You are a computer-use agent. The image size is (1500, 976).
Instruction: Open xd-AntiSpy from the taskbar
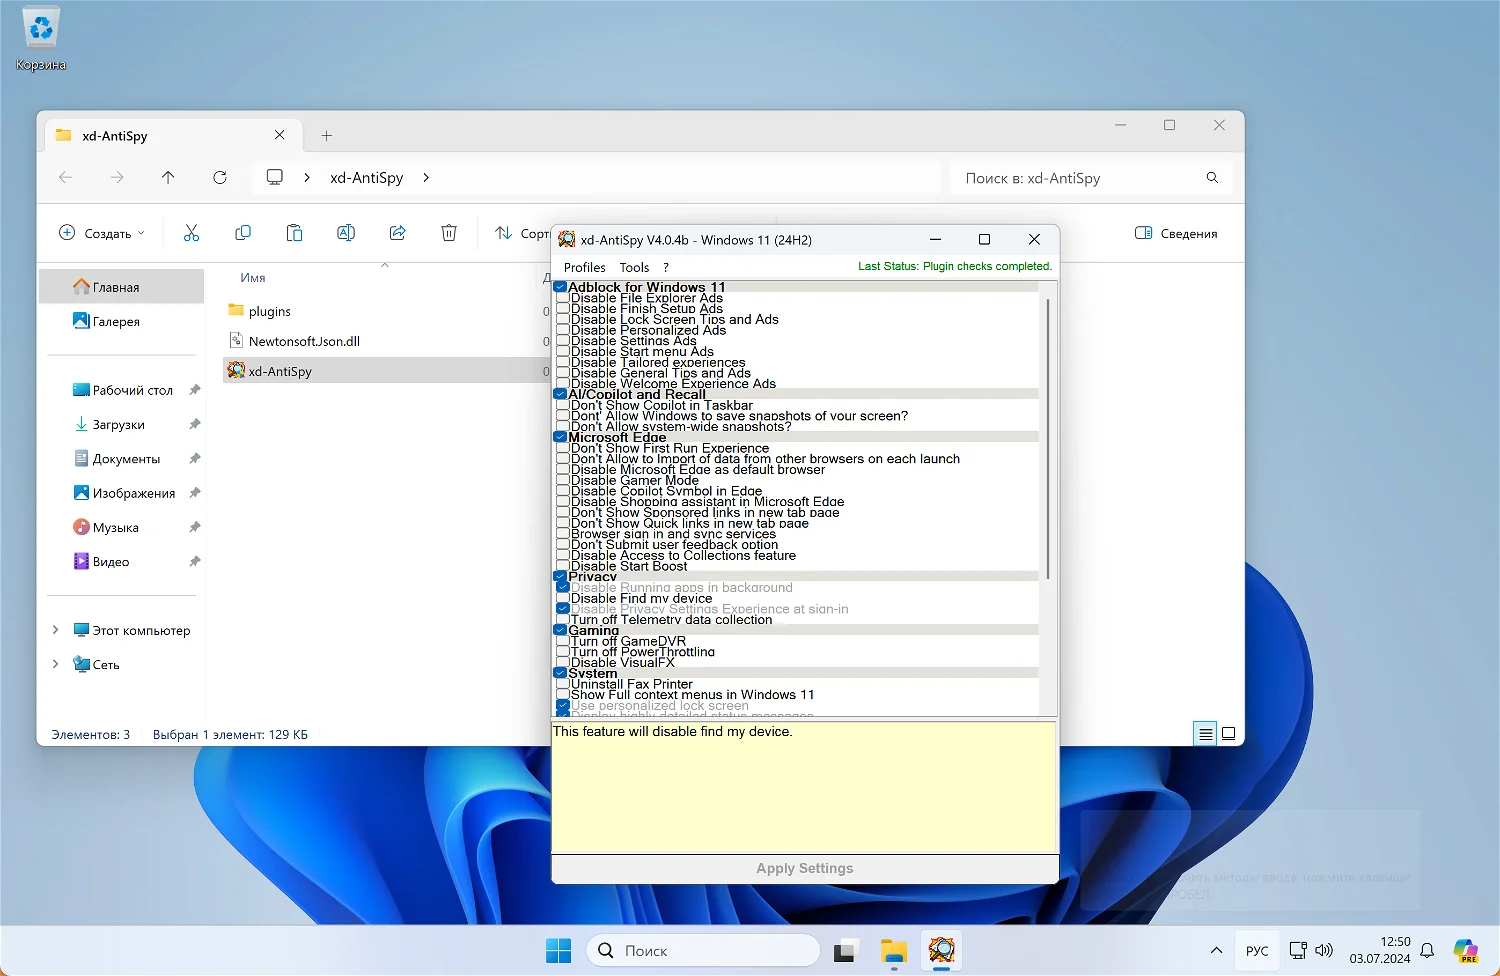click(x=941, y=950)
